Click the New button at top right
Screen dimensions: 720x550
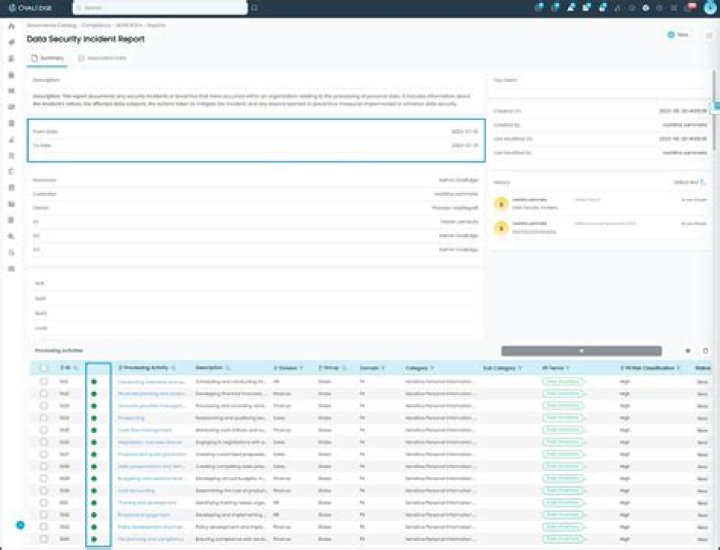coord(677,34)
